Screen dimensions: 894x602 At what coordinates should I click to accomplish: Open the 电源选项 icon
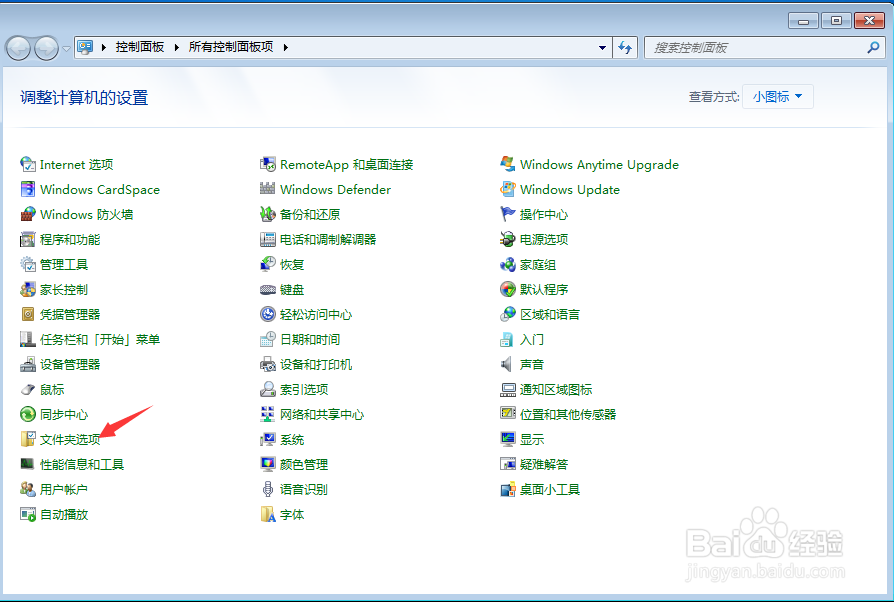point(507,239)
